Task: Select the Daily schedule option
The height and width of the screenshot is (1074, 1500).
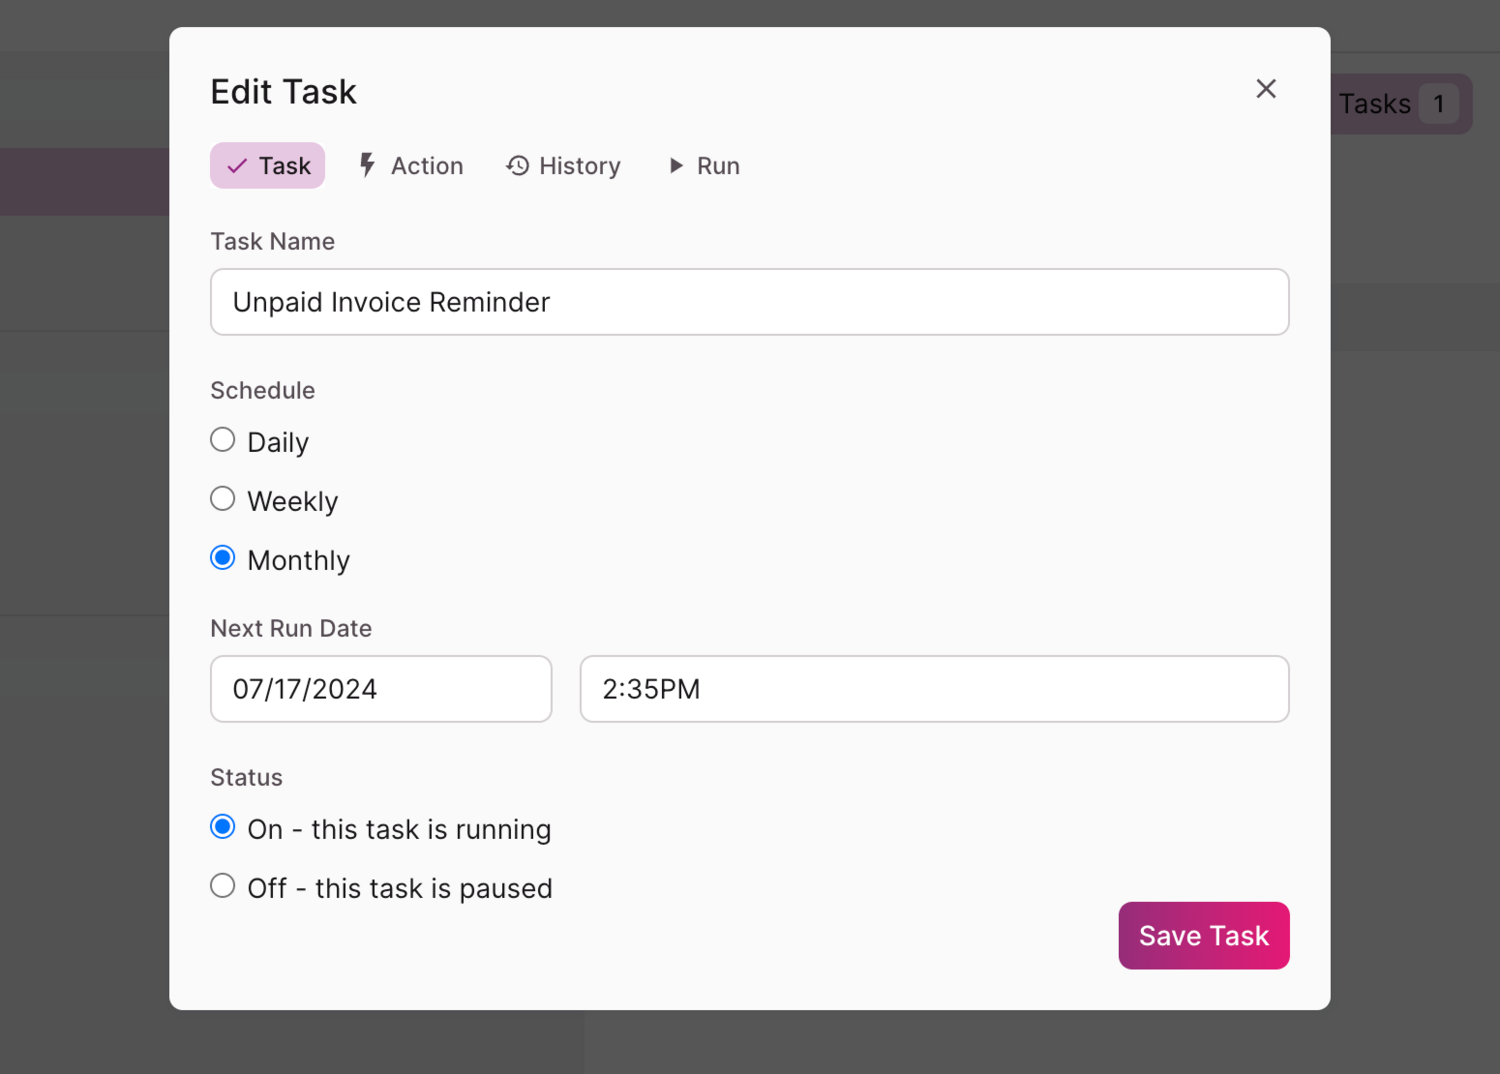Action: pos(223,440)
